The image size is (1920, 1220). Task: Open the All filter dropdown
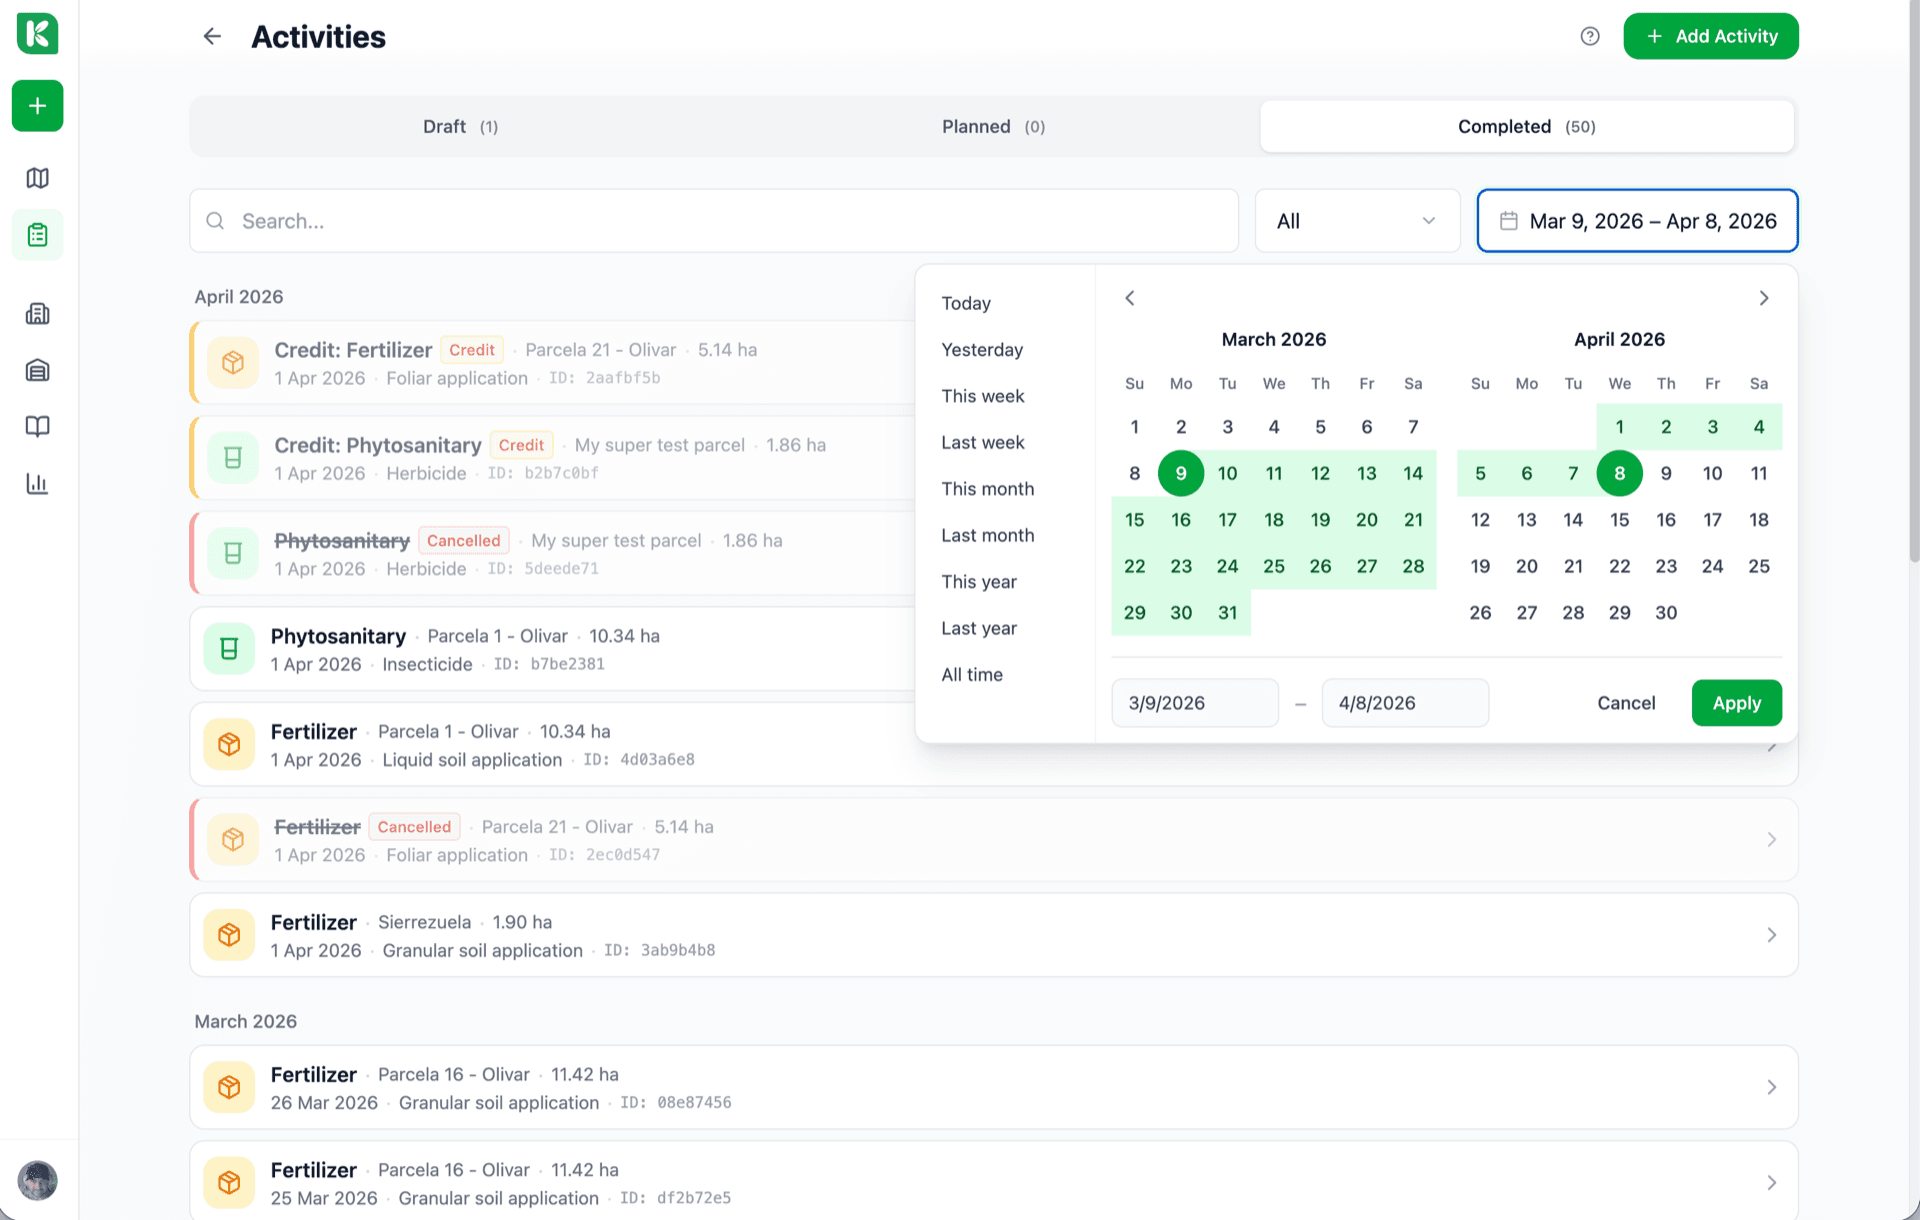[1356, 221]
